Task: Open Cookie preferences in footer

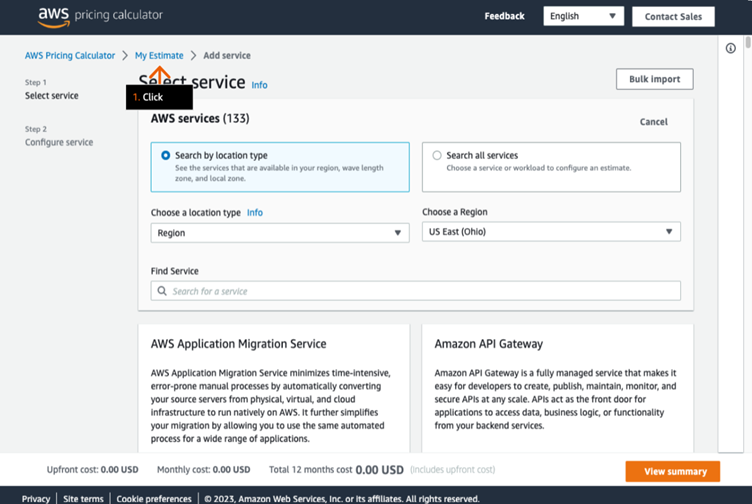Action: (x=153, y=498)
